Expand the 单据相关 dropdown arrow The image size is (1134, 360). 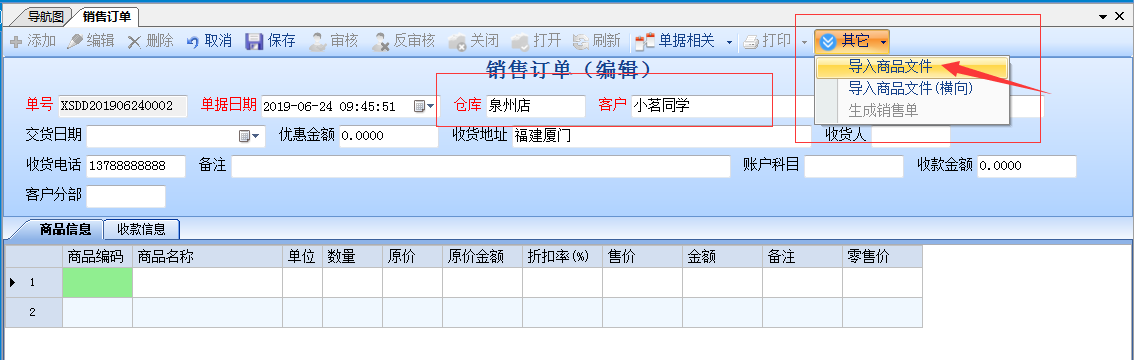[729, 42]
